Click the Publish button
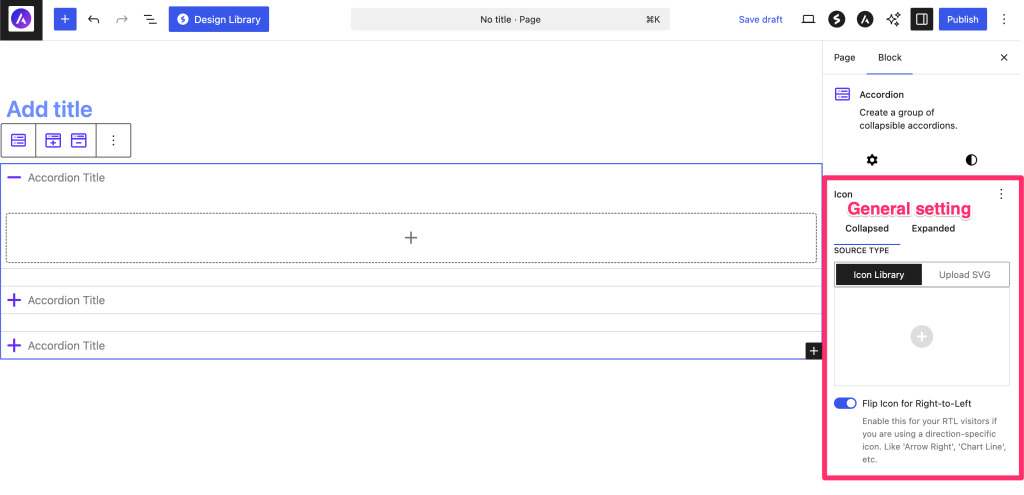The height and width of the screenshot is (495, 1024). click(x=962, y=19)
